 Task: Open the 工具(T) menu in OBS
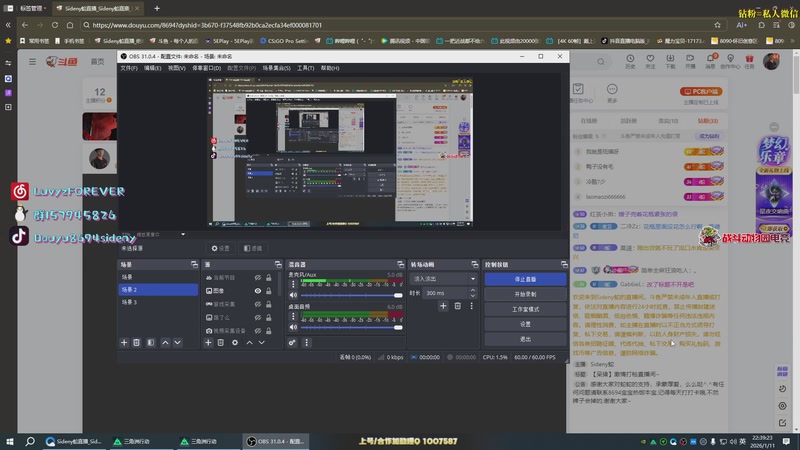tap(305, 68)
